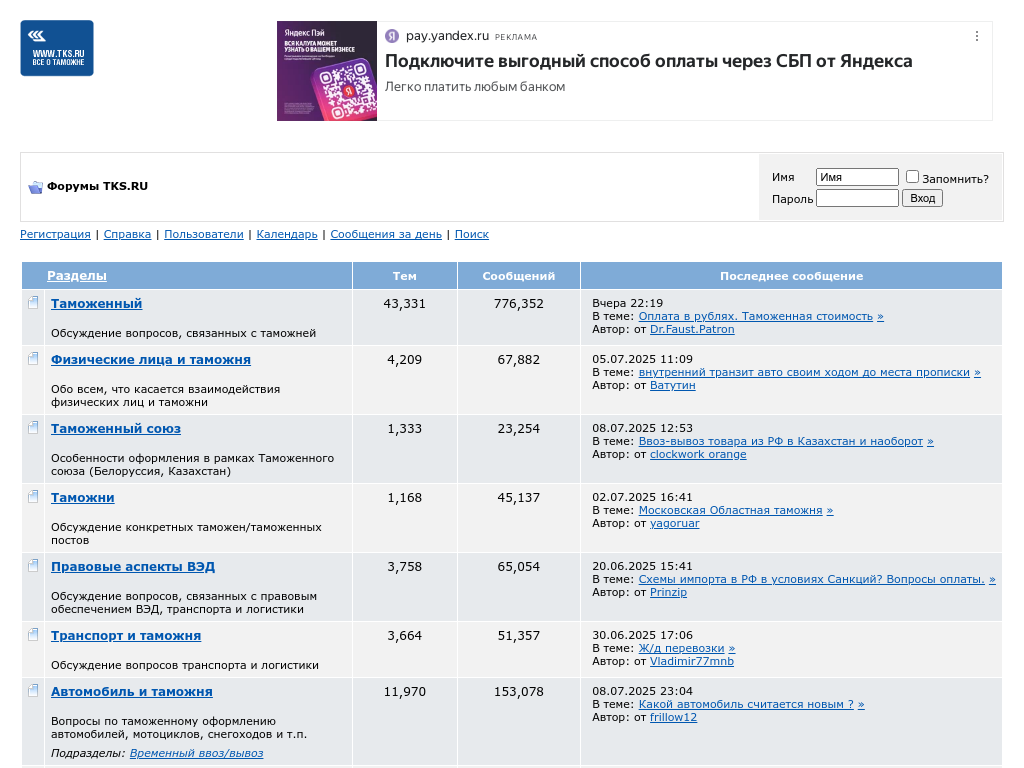Click the Форумы TKS.RU folder icon
The height and width of the screenshot is (768, 1024).
click(35, 187)
